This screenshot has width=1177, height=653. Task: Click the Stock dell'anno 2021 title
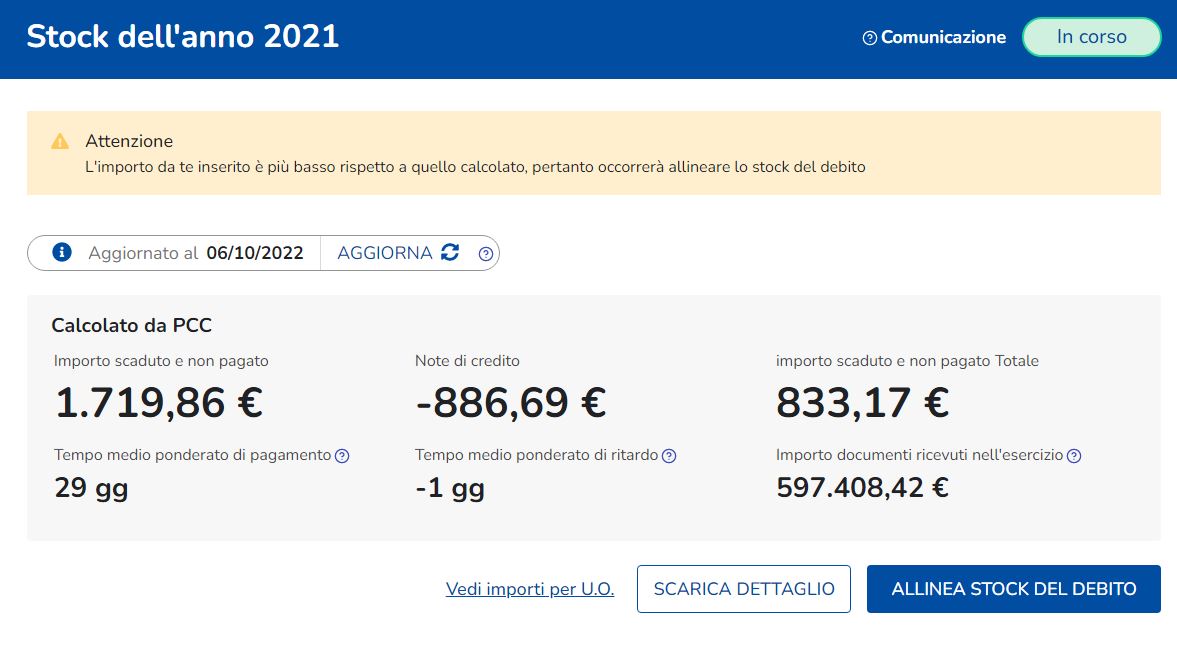(183, 37)
